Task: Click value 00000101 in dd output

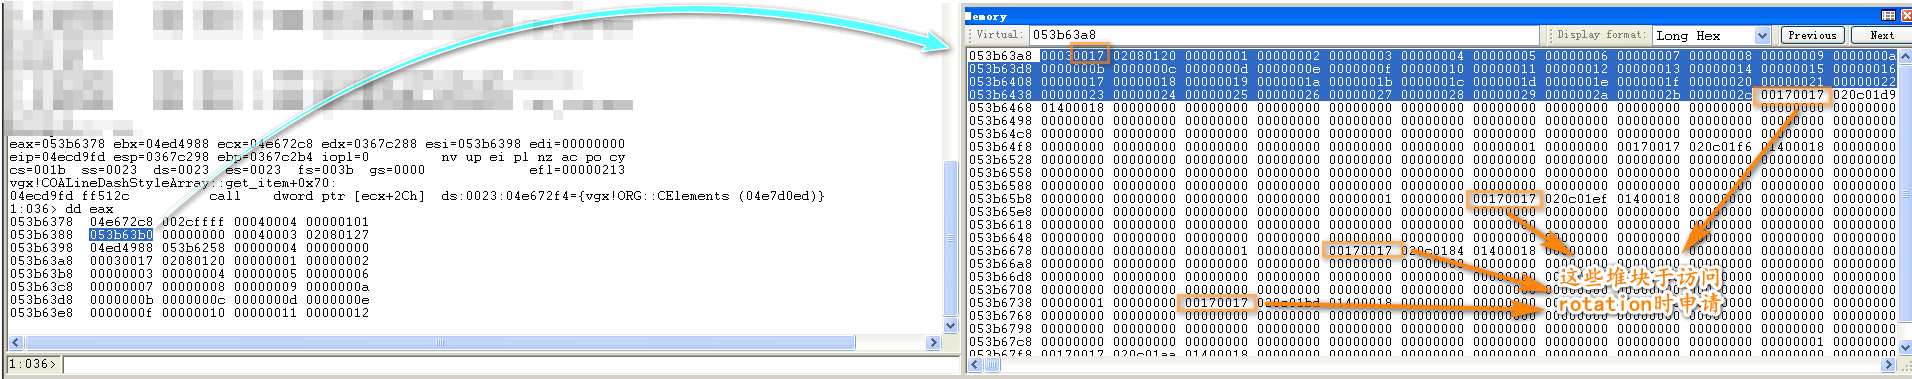Action: [x=337, y=222]
